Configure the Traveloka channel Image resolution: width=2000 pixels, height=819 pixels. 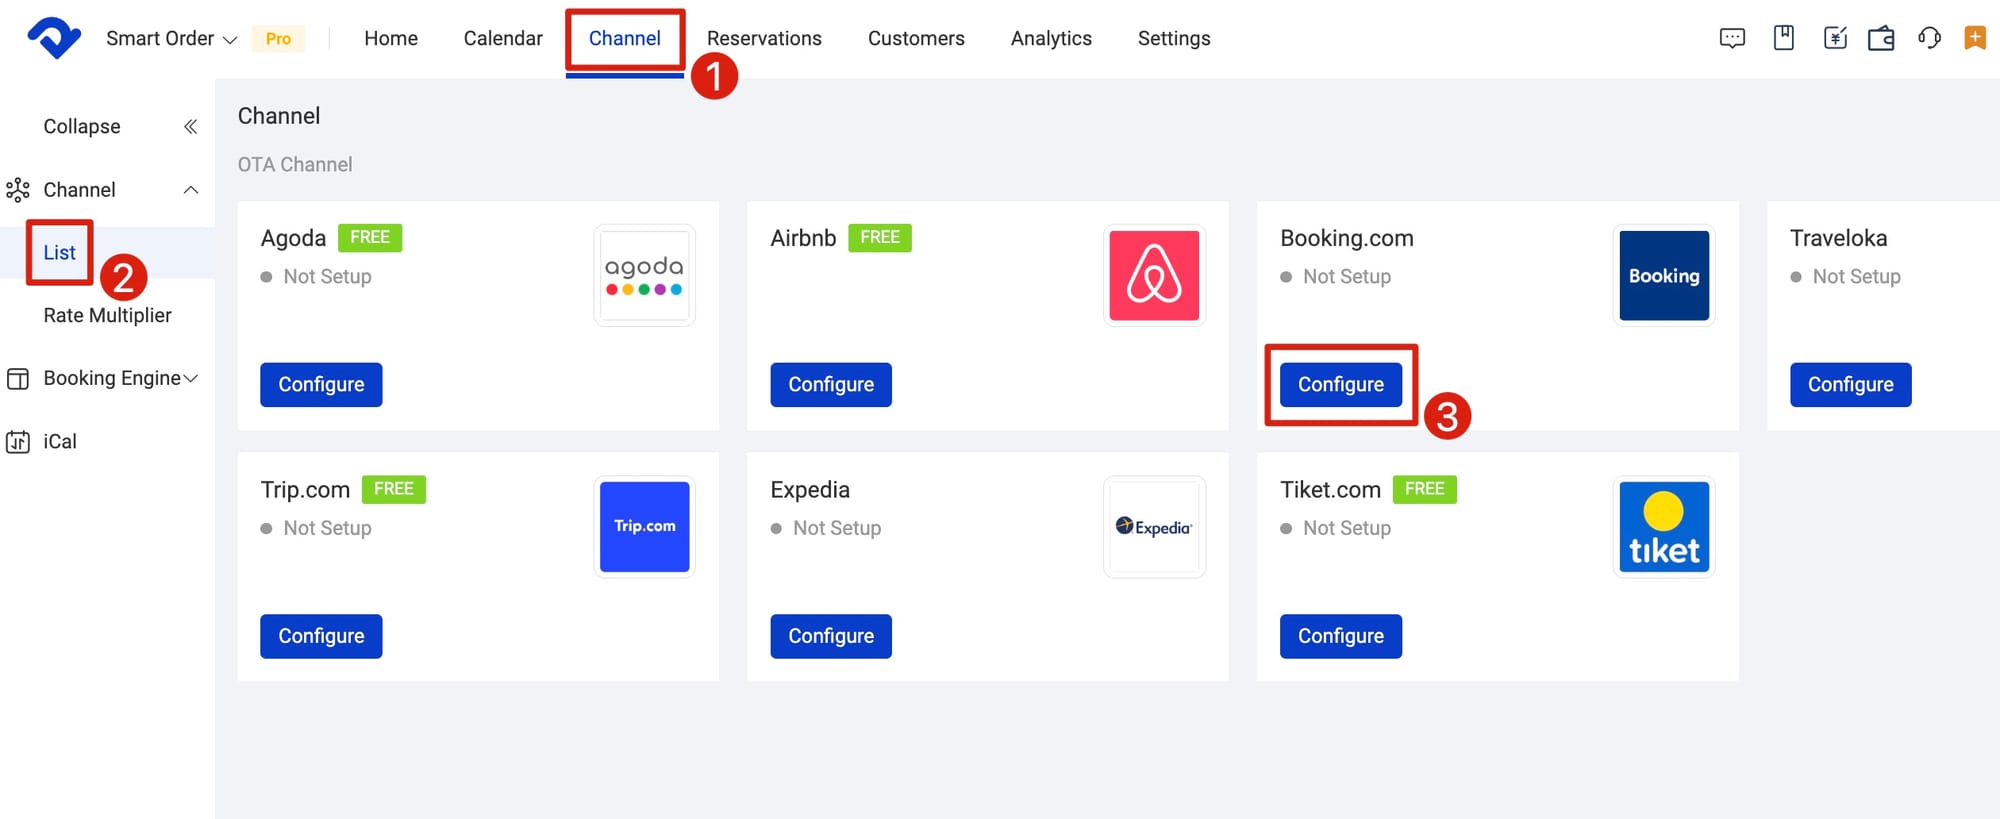pyautogui.click(x=1851, y=385)
